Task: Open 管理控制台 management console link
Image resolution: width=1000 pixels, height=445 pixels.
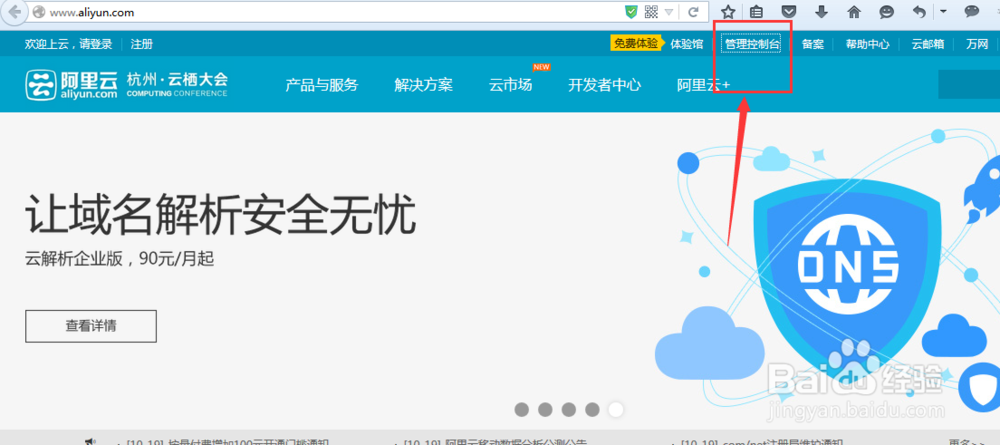Action: pyautogui.click(x=752, y=44)
